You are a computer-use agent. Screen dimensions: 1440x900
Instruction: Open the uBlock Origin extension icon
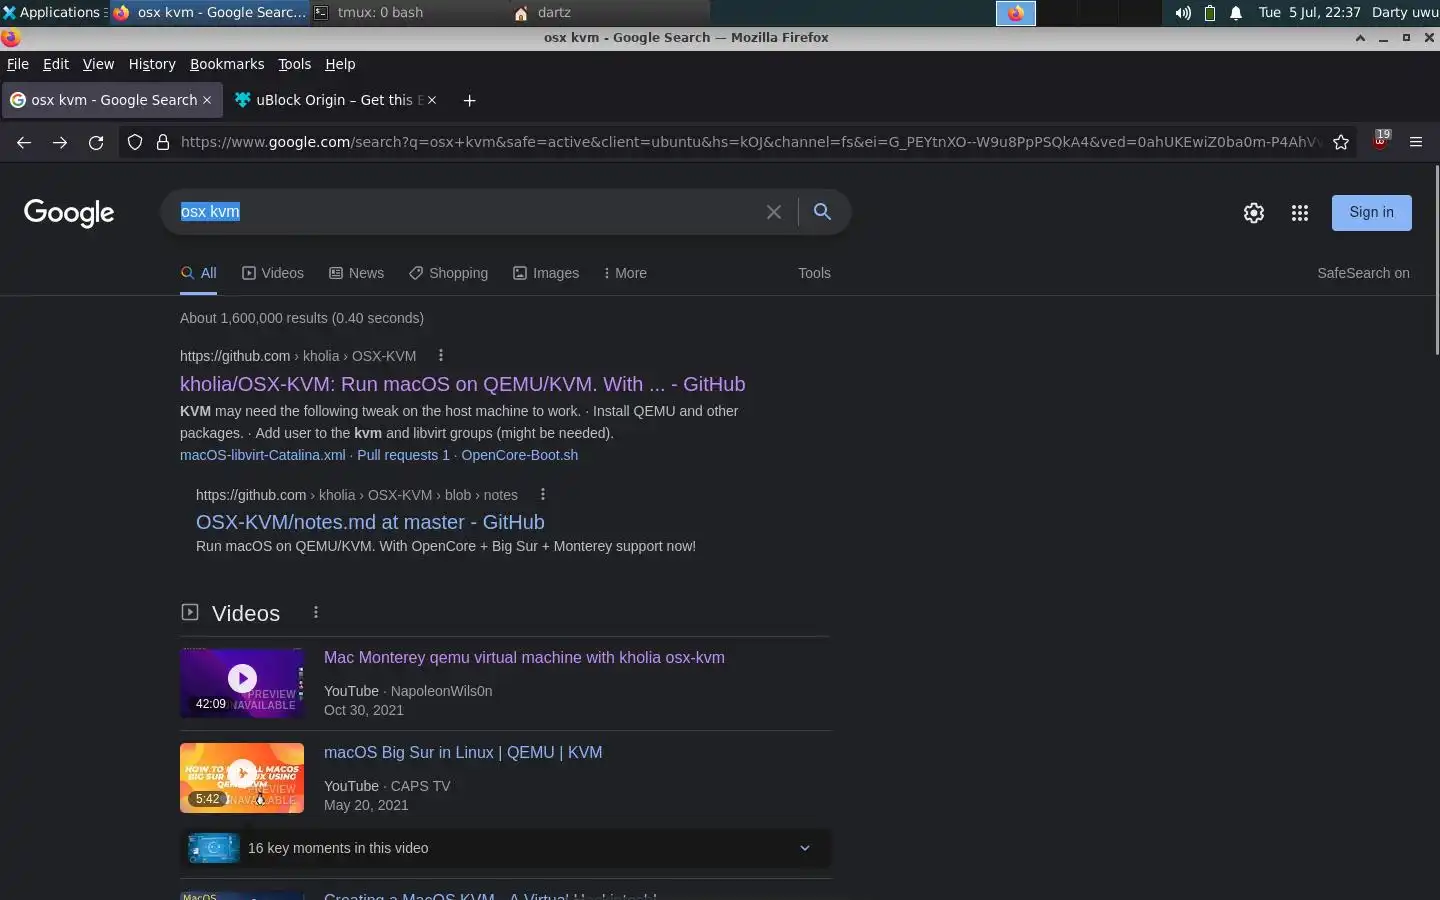pyautogui.click(x=1381, y=141)
